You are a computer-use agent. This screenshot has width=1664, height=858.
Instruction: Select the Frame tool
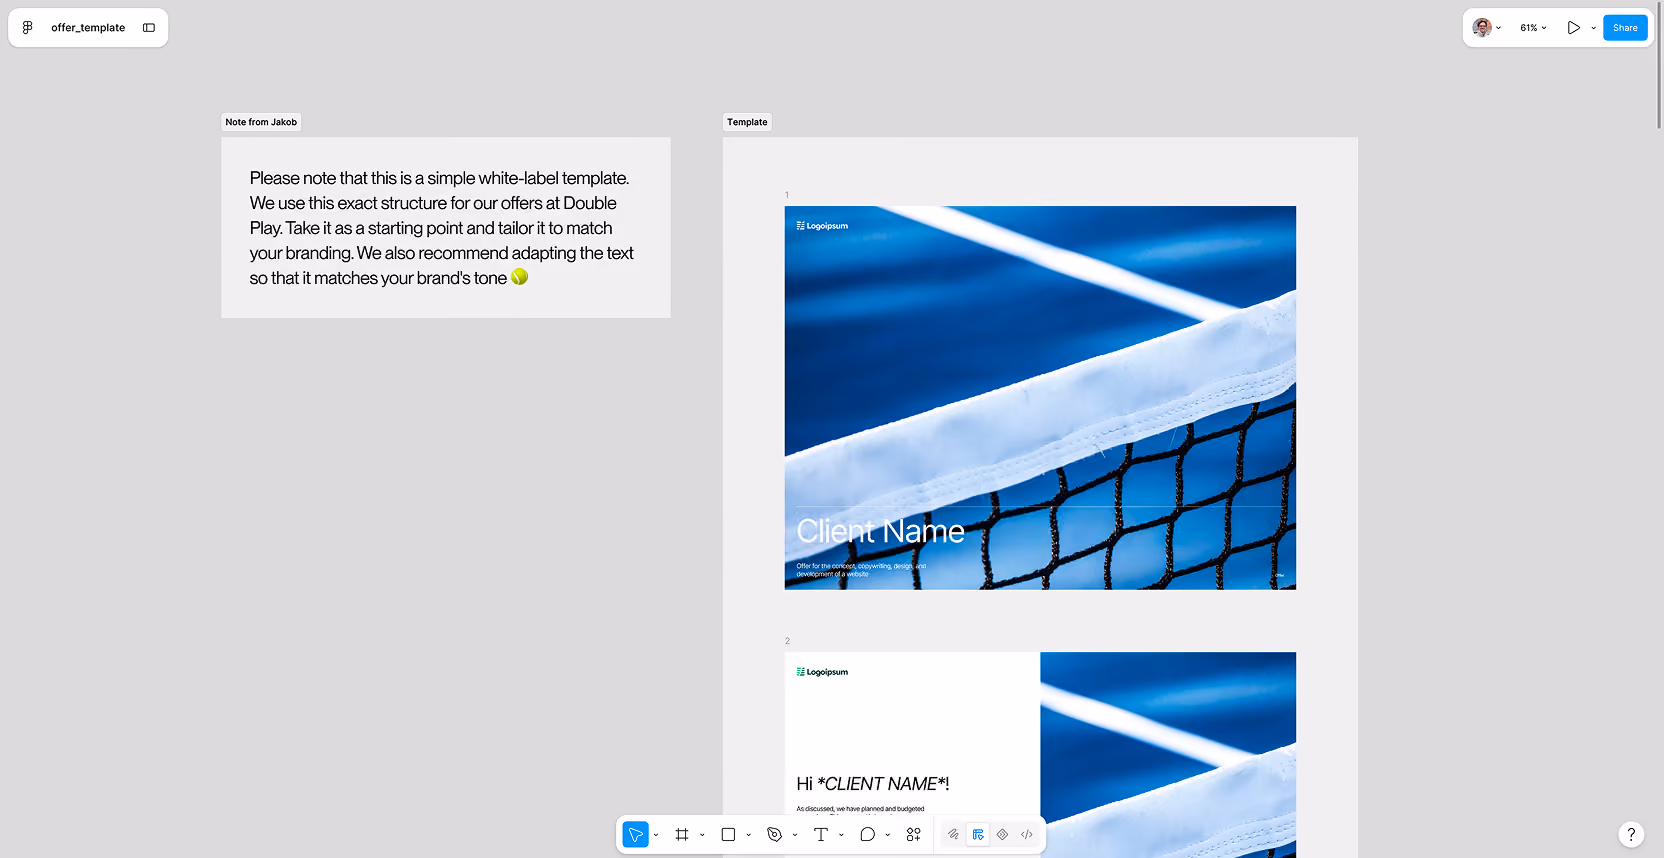682,835
